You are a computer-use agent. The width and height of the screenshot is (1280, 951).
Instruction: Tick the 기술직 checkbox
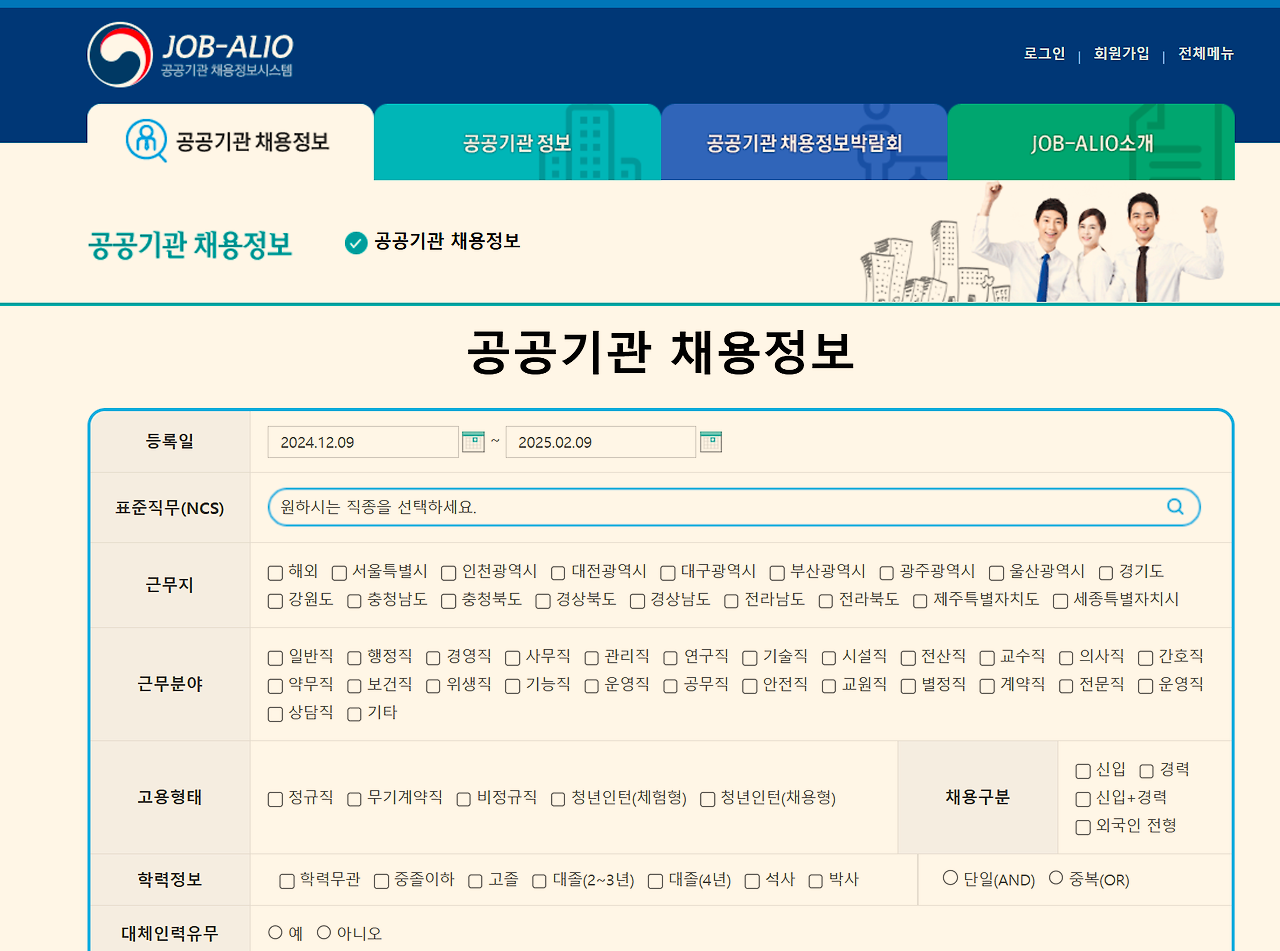(750, 658)
